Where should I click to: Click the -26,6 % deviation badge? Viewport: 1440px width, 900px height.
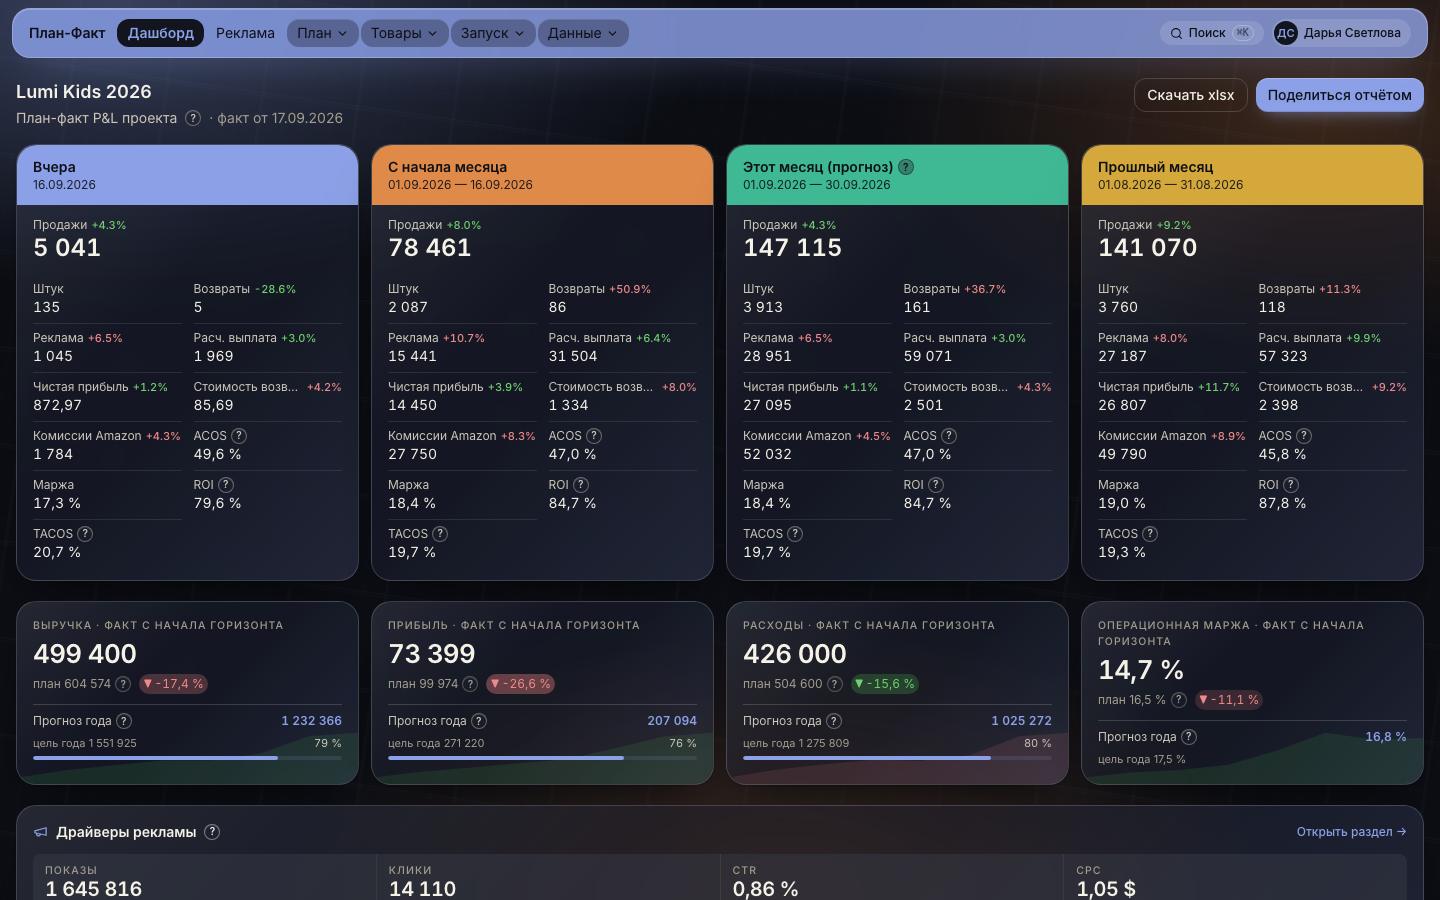[520, 684]
